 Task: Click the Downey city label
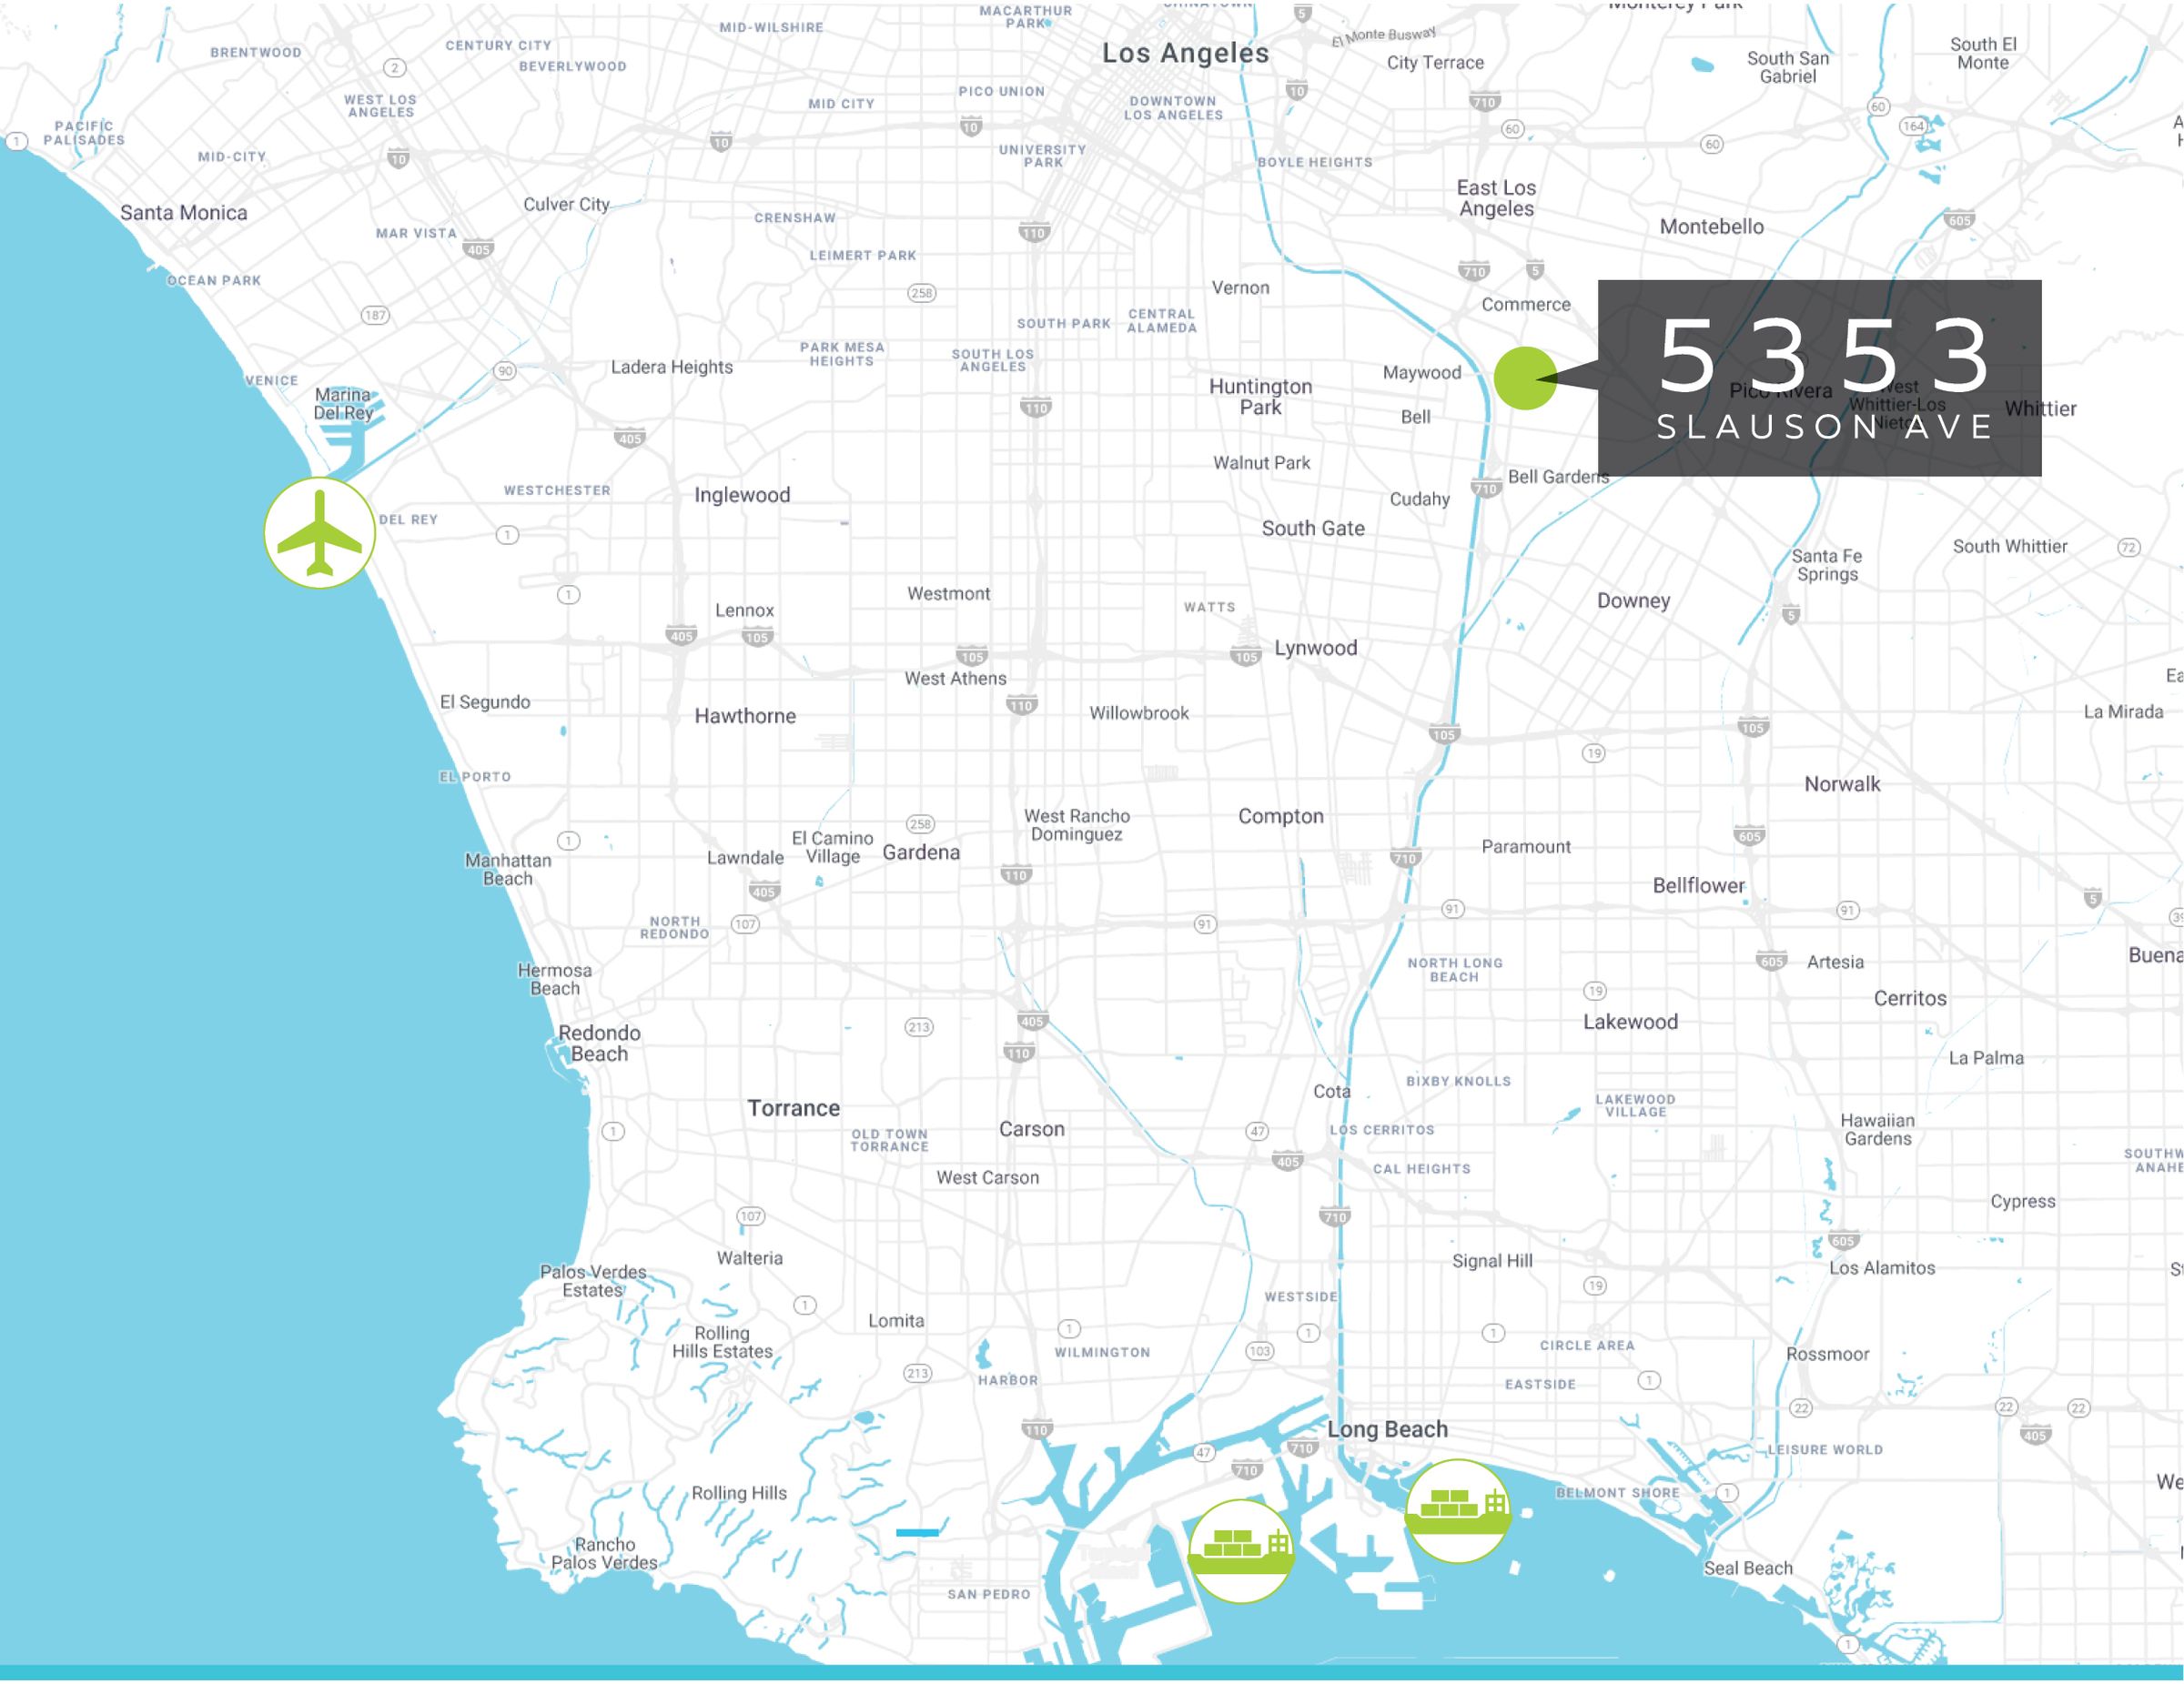(1633, 600)
